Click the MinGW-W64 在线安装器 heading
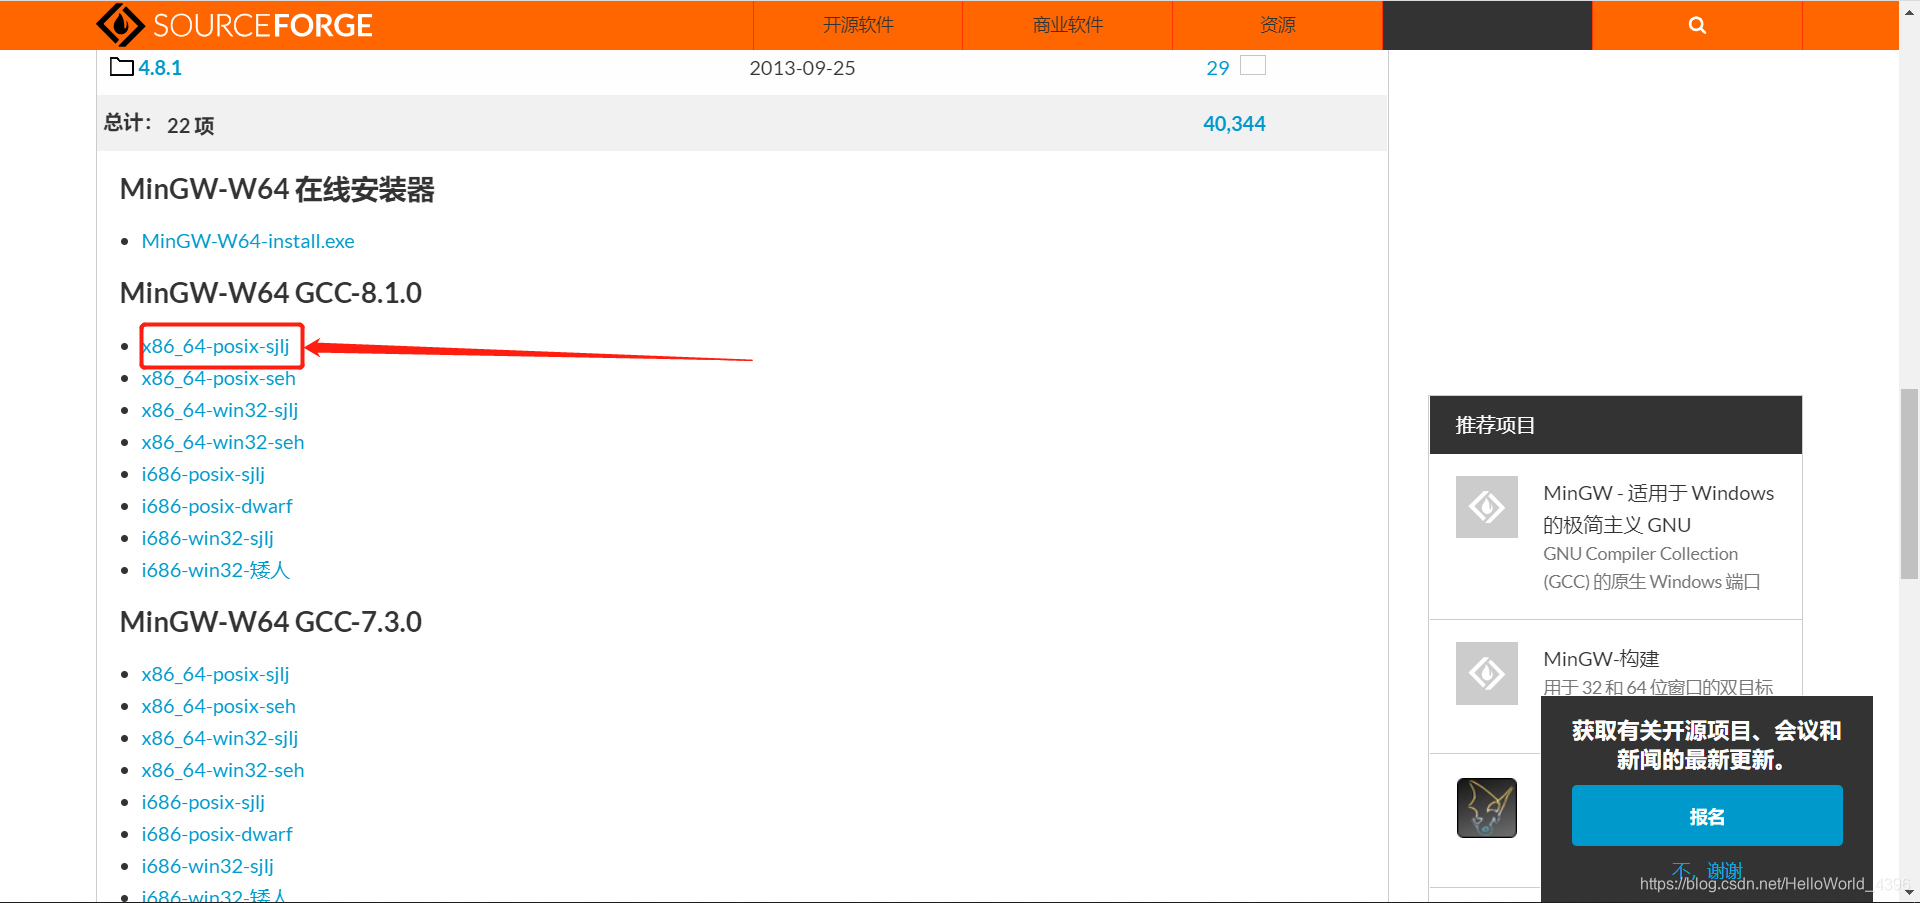Image resolution: width=1920 pixels, height=903 pixels. click(277, 189)
